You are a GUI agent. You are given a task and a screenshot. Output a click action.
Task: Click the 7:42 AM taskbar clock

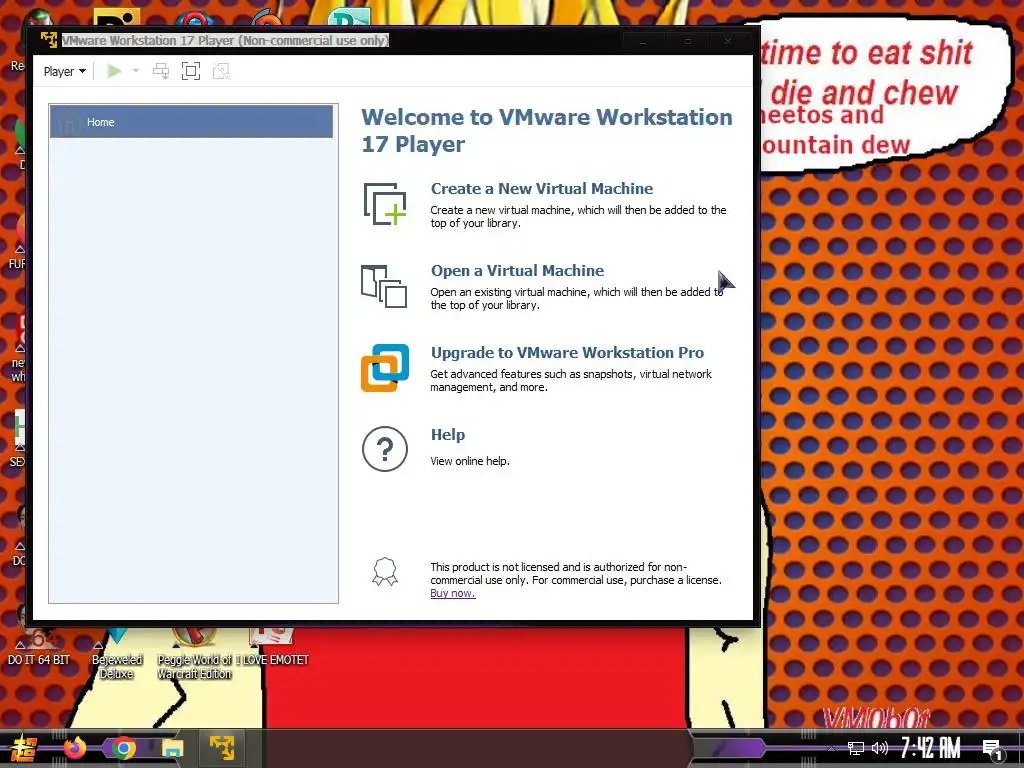pyautogui.click(x=931, y=748)
